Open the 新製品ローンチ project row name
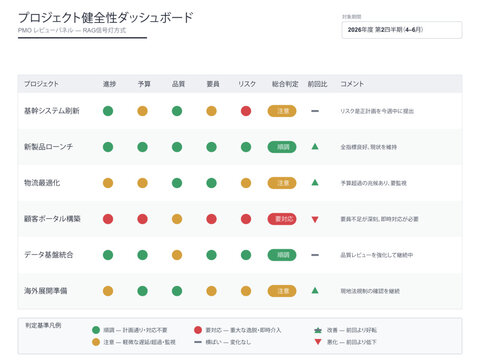Image resolution: width=480 pixels, height=360 pixels. pyautogui.click(x=48, y=147)
